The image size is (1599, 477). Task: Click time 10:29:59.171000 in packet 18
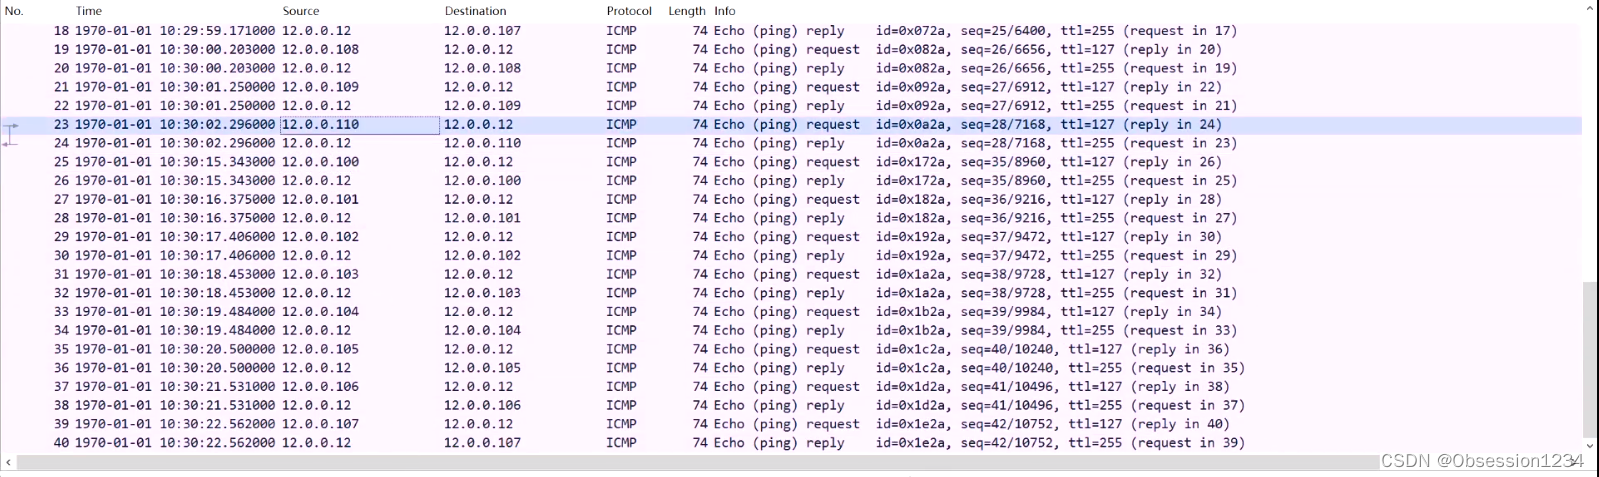click(x=175, y=31)
